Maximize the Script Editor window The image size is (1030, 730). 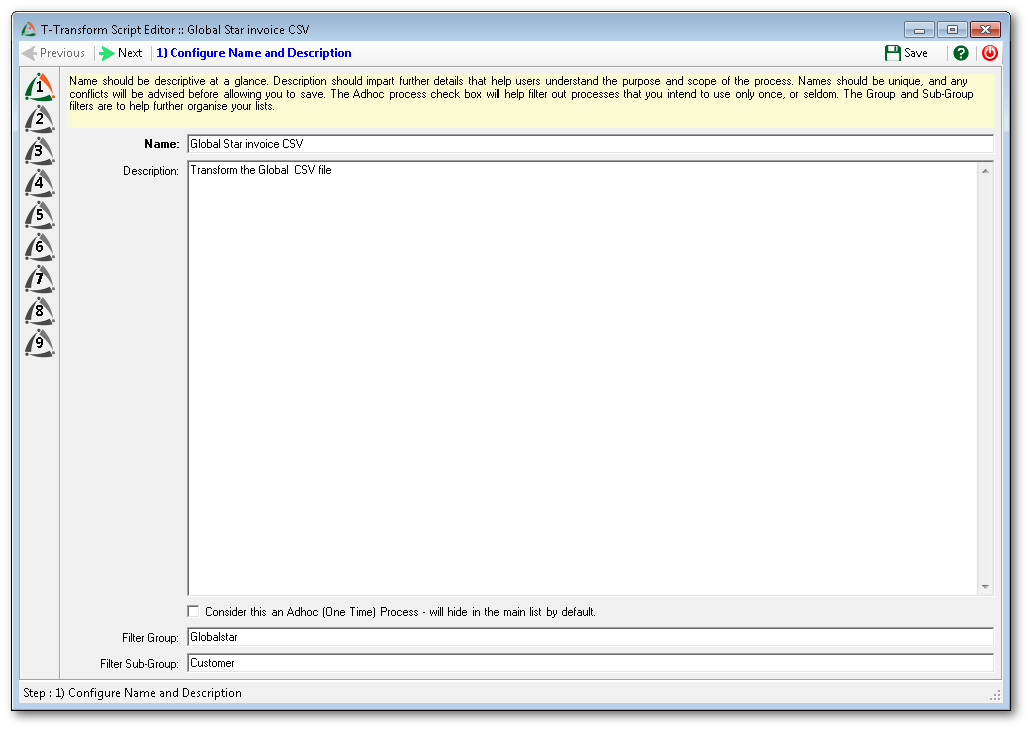952,30
